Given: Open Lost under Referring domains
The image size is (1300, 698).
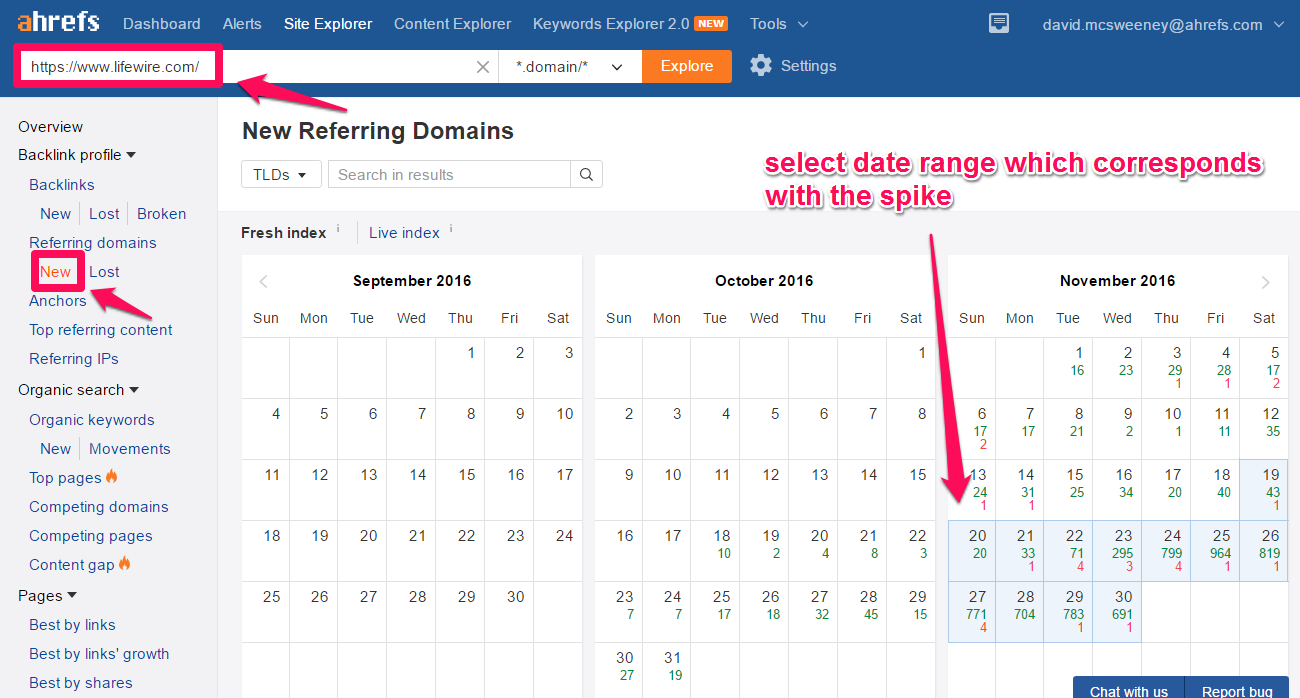Looking at the screenshot, I should 104,272.
